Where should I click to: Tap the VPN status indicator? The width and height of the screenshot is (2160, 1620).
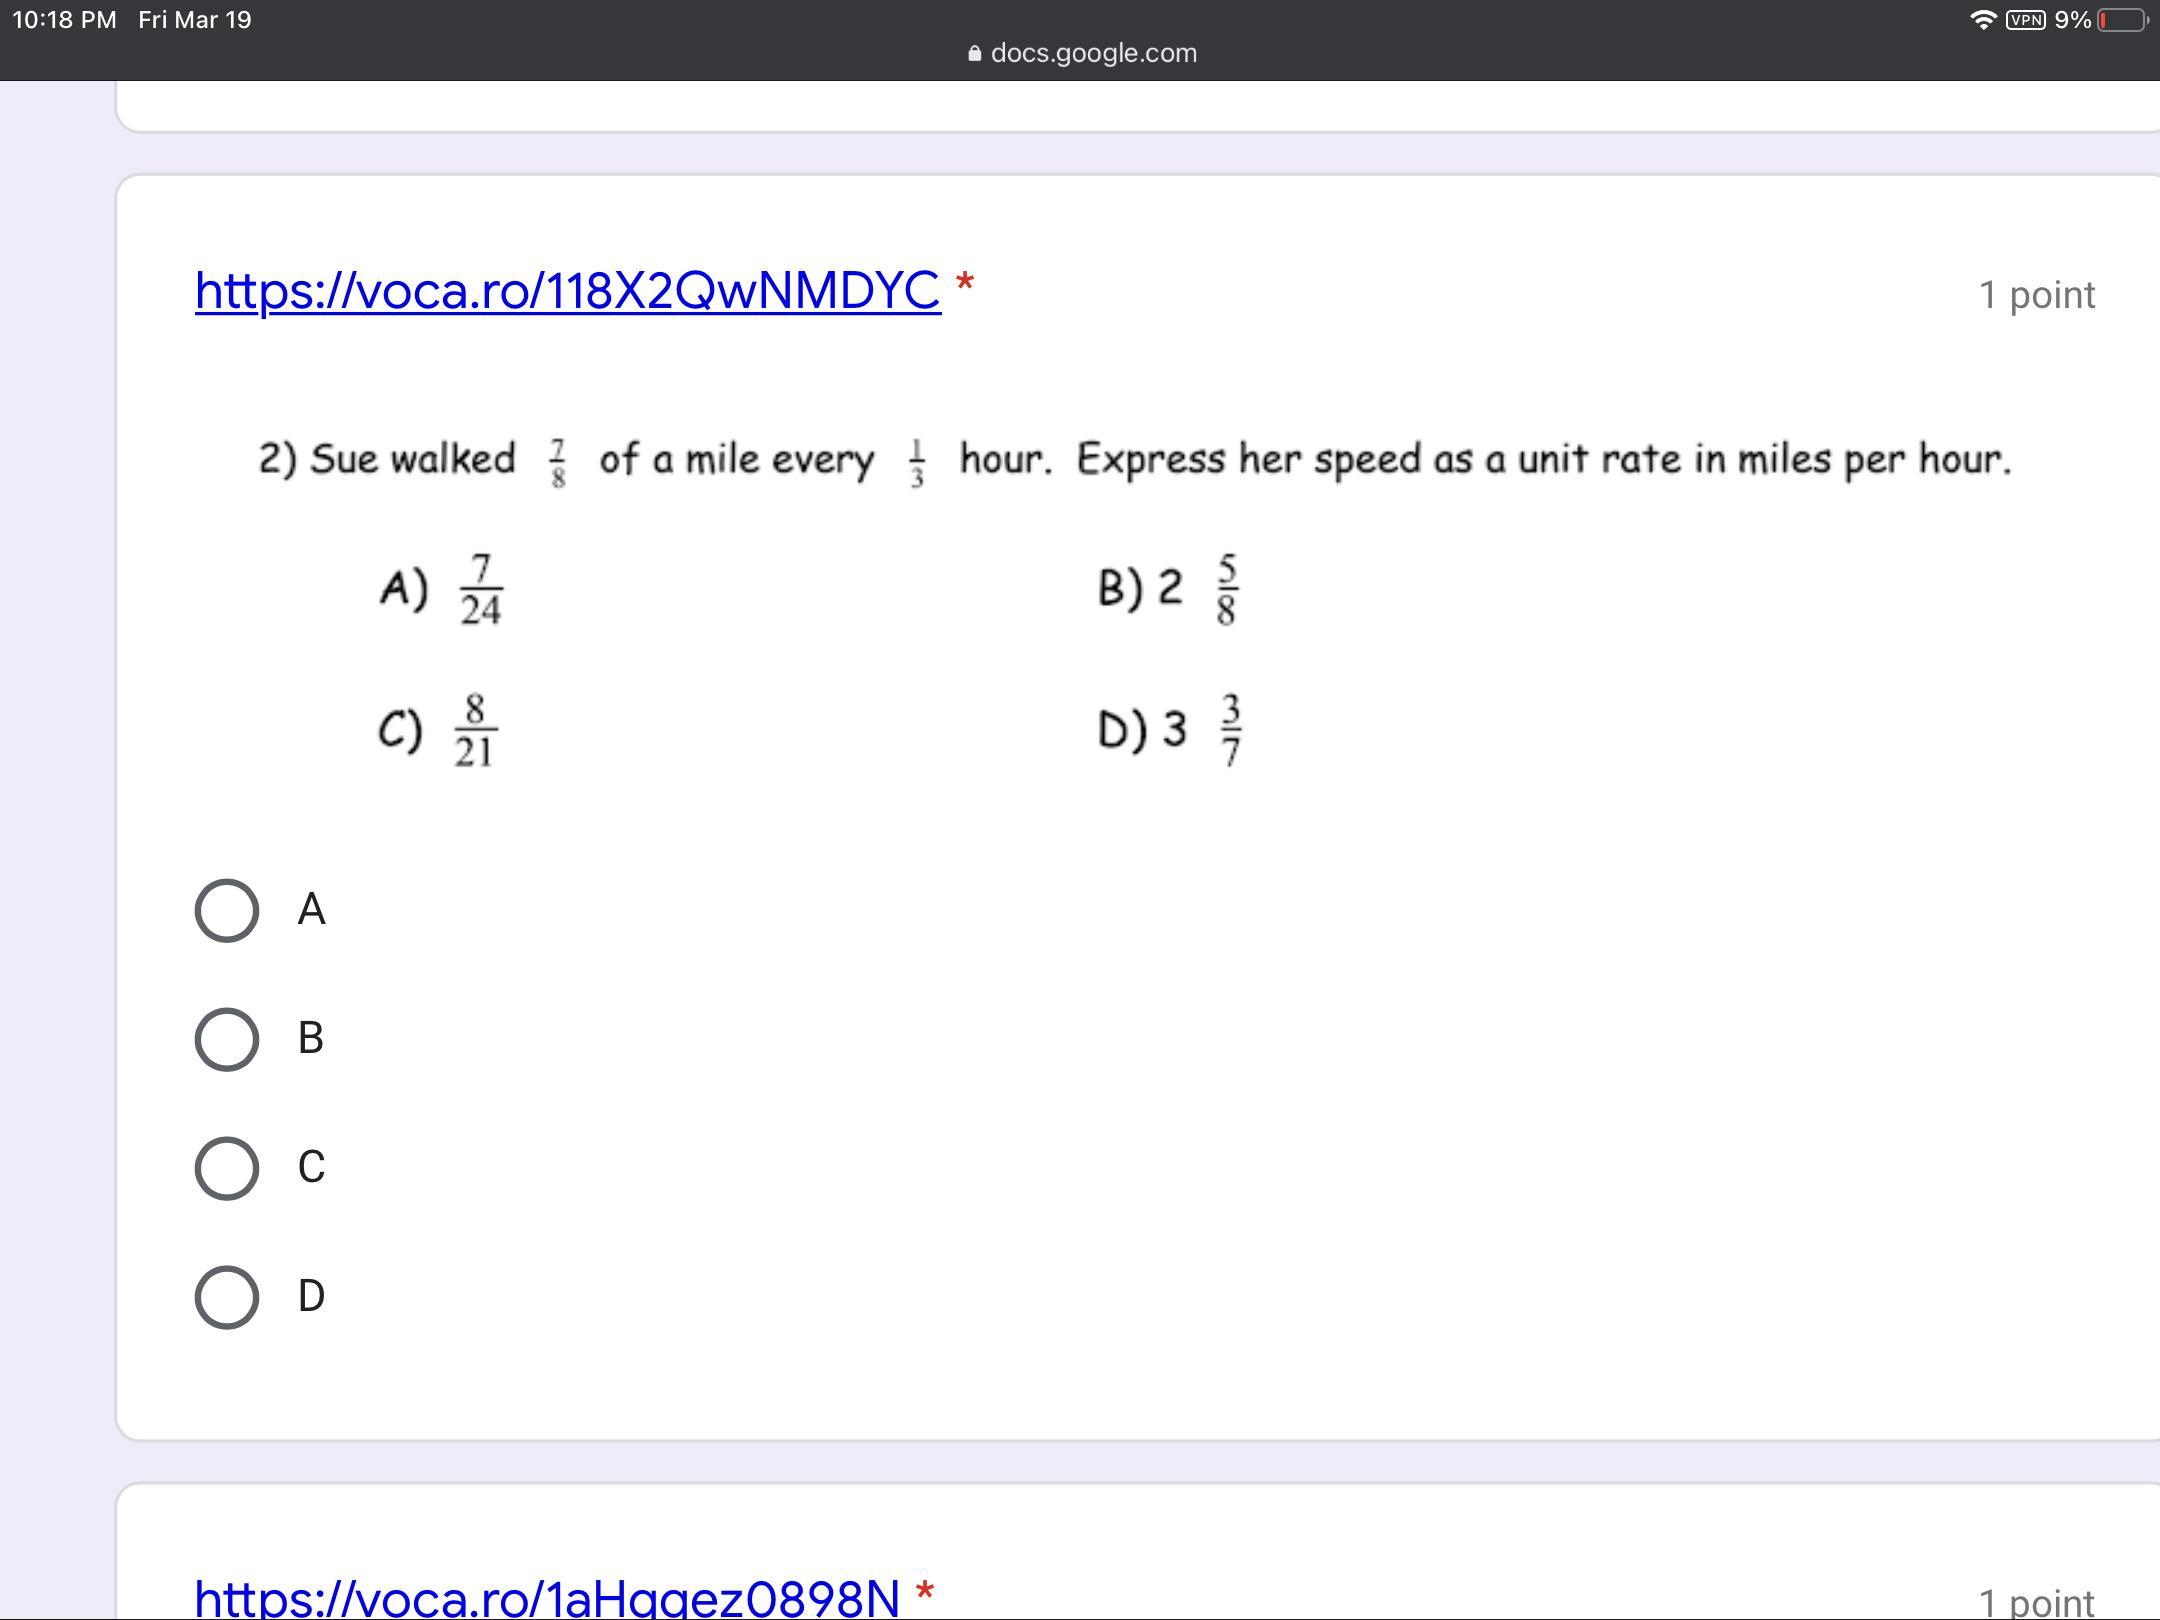point(2025,20)
